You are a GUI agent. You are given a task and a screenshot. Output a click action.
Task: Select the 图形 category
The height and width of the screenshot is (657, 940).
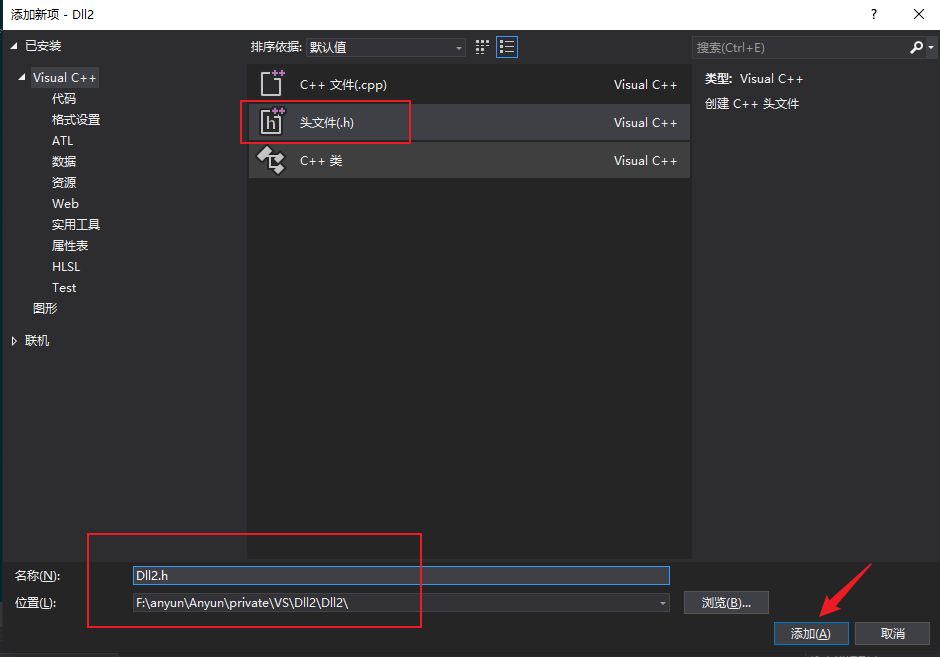pyautogui.click(x=45, y=309)
